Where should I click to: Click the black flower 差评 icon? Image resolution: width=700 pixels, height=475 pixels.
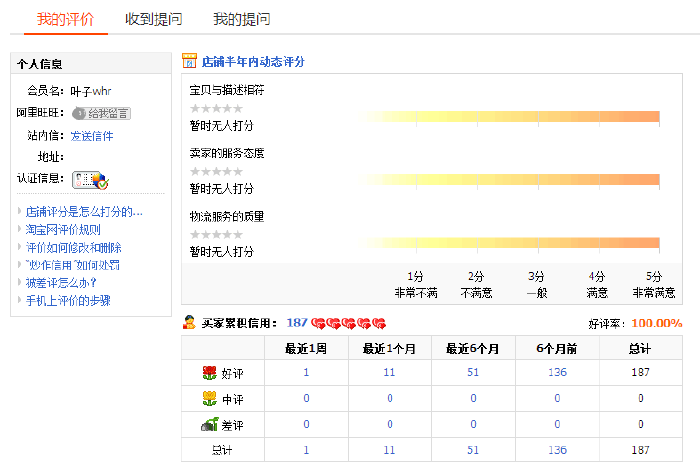(x=209, y=424)
